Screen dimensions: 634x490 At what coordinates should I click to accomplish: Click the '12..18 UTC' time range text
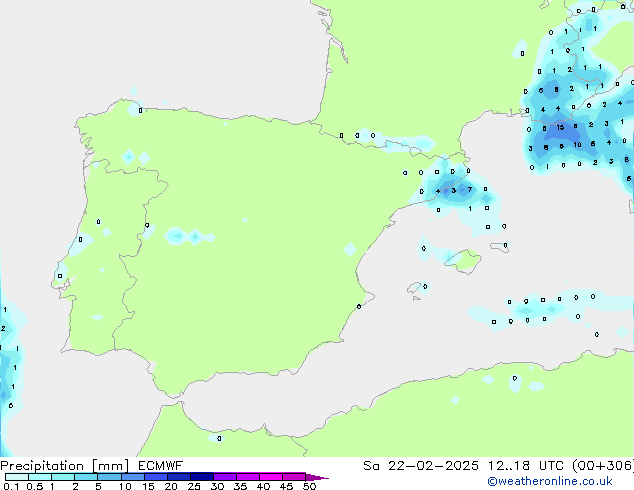525,466
